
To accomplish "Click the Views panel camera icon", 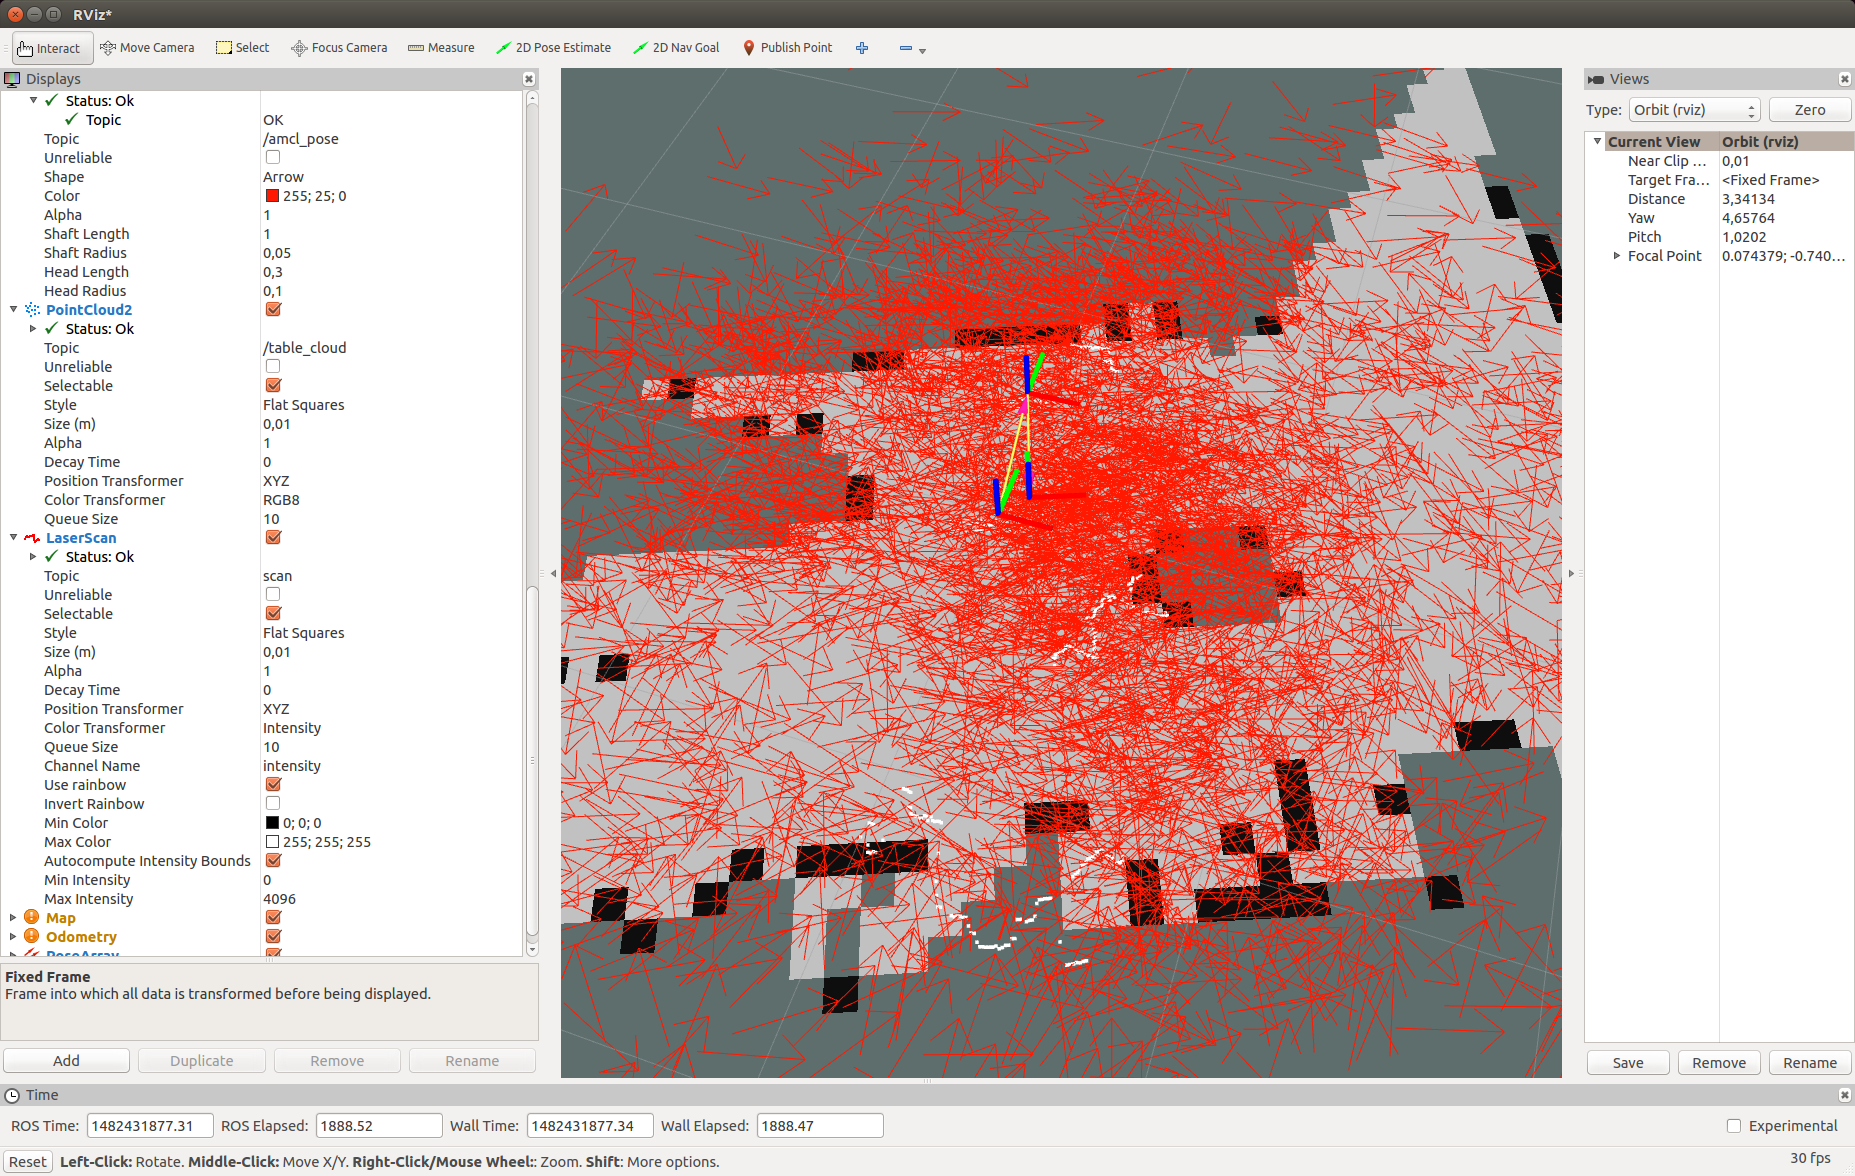I will click(1596, 79).
